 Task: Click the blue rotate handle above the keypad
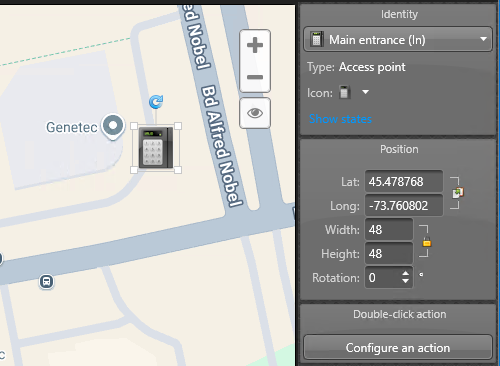156,102
